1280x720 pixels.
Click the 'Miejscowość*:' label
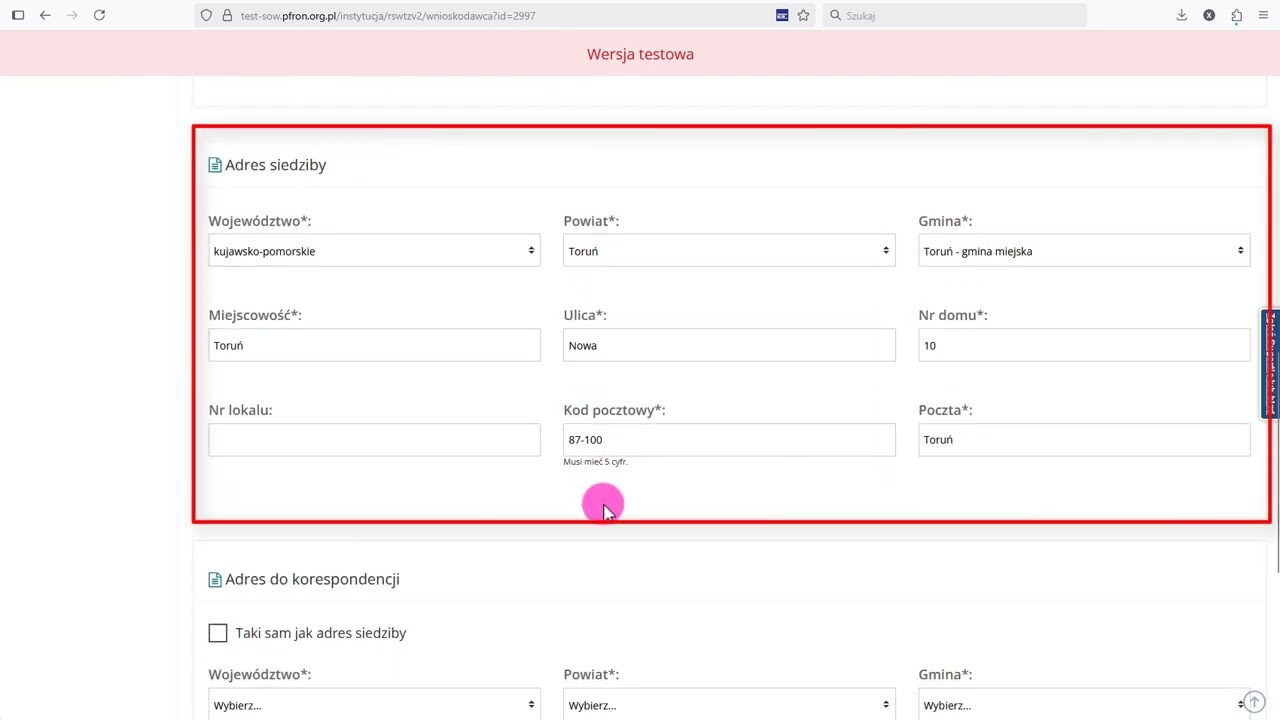tap(255, 315)
